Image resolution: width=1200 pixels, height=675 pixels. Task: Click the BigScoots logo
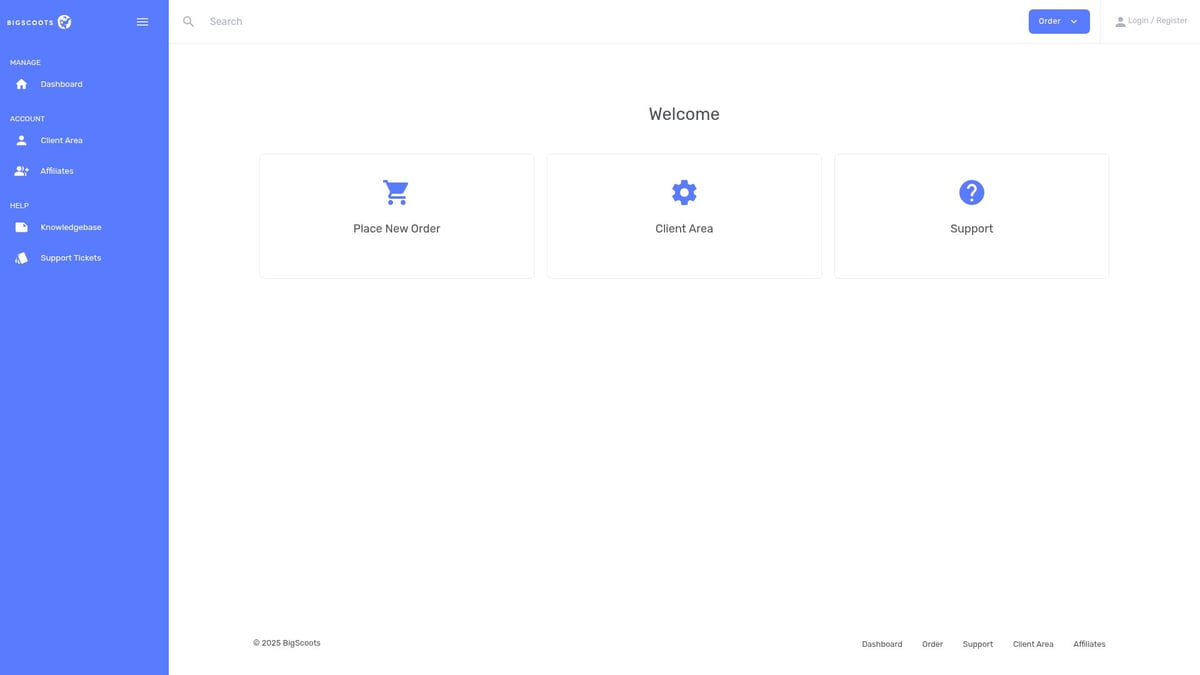click(x=39, y=22)
